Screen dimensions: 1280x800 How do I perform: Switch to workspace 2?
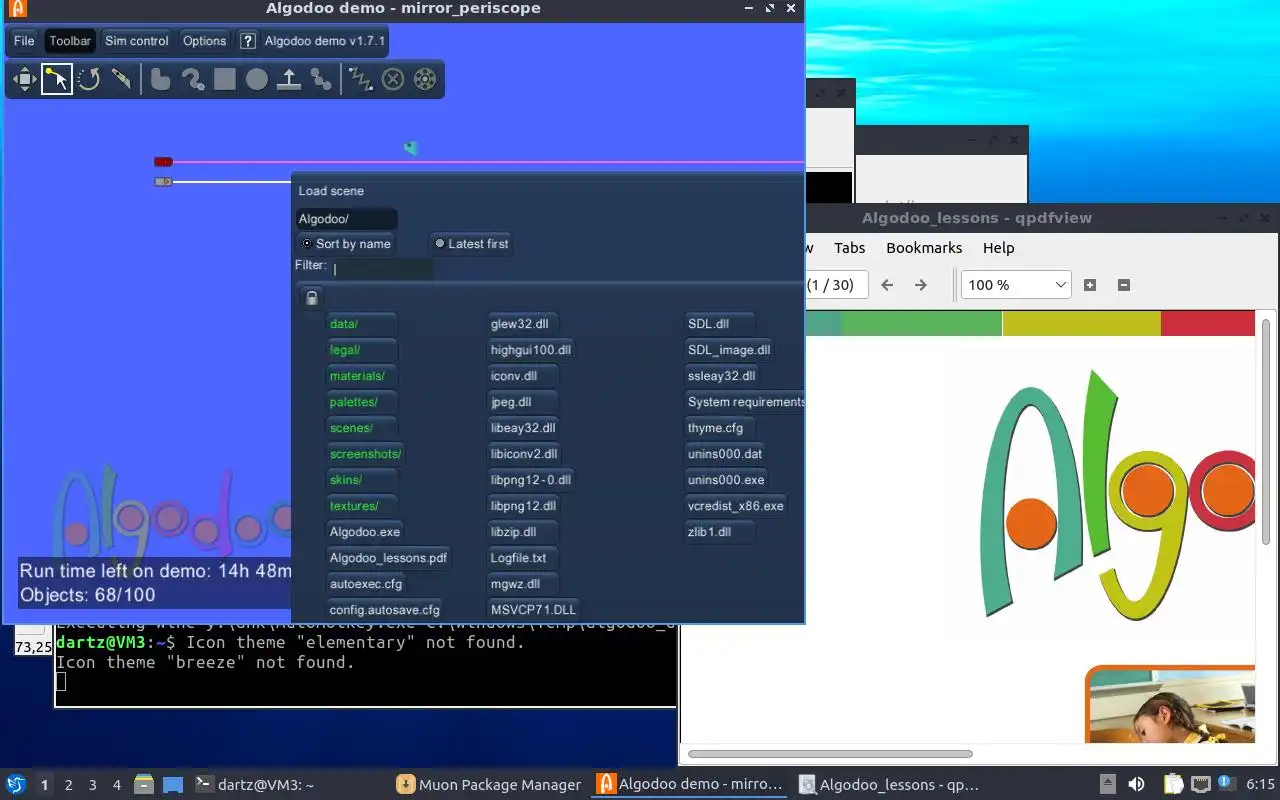[69, 785]
